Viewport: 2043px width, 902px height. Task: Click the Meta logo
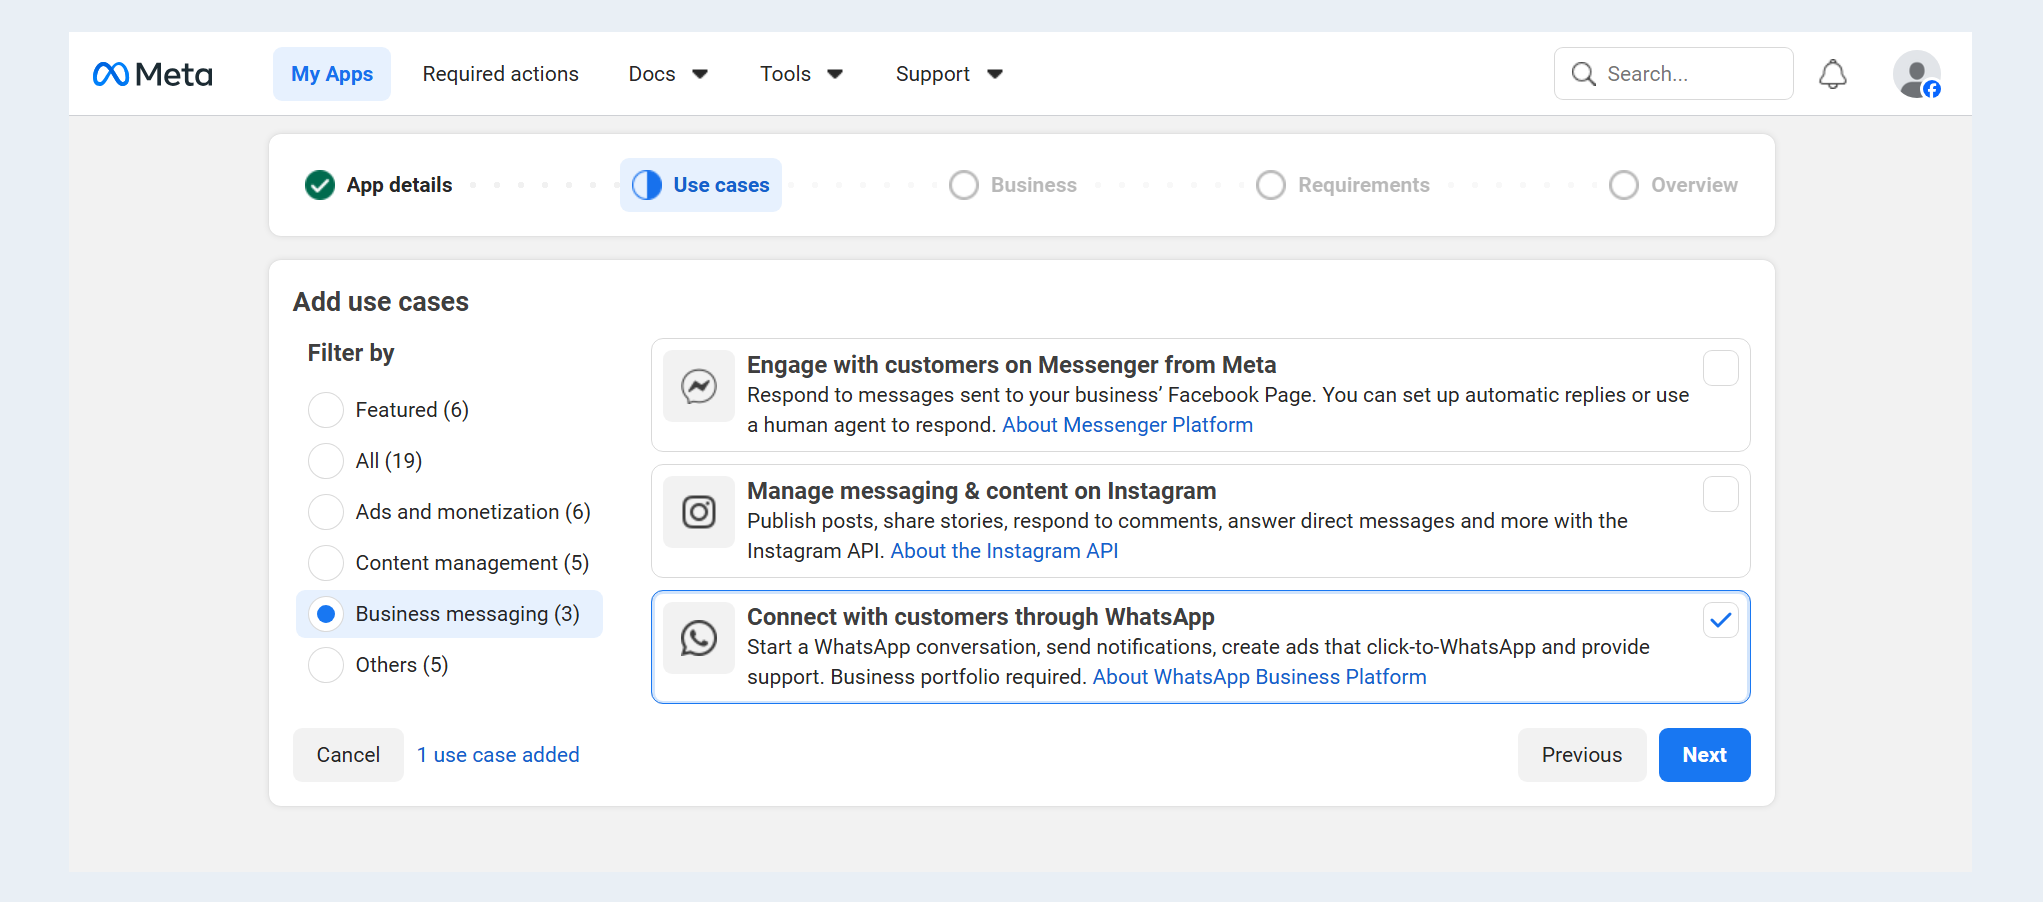[x=152, y=74]
